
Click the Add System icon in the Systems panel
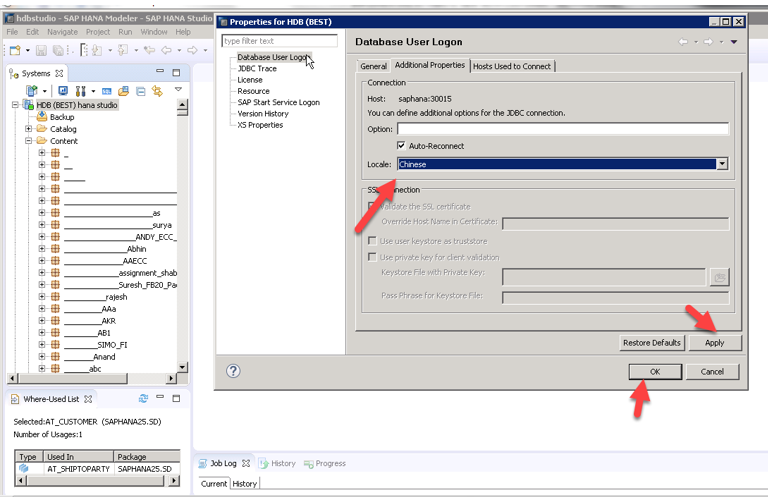pos(32,91)
